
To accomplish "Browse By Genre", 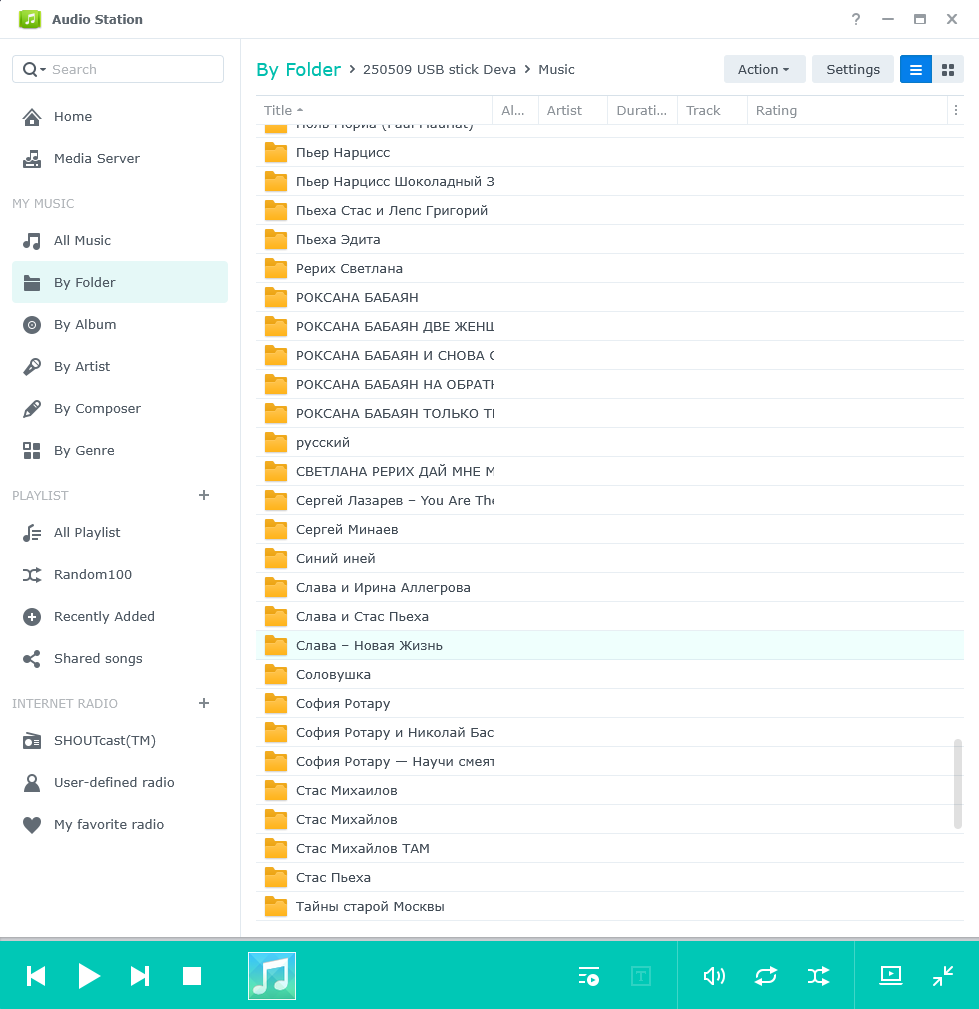I will coord(120,450).
